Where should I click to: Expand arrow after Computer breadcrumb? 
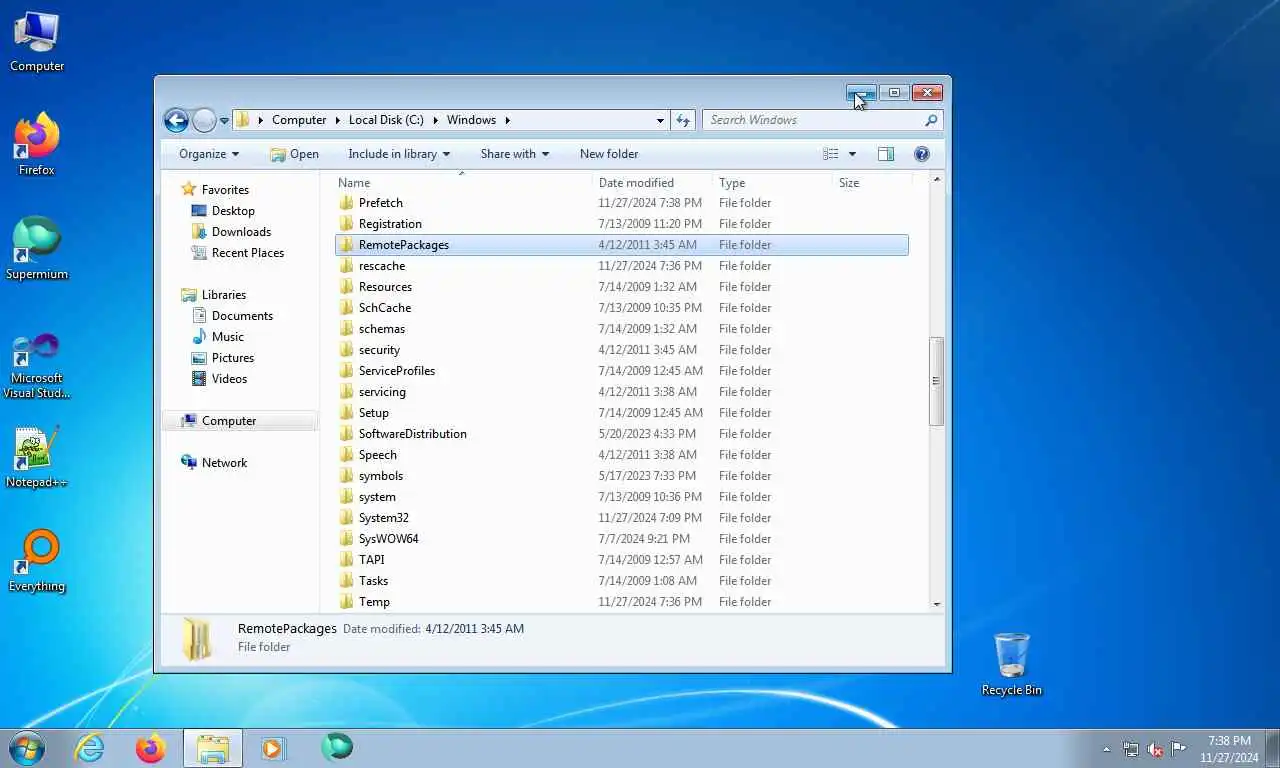[336, 120]
